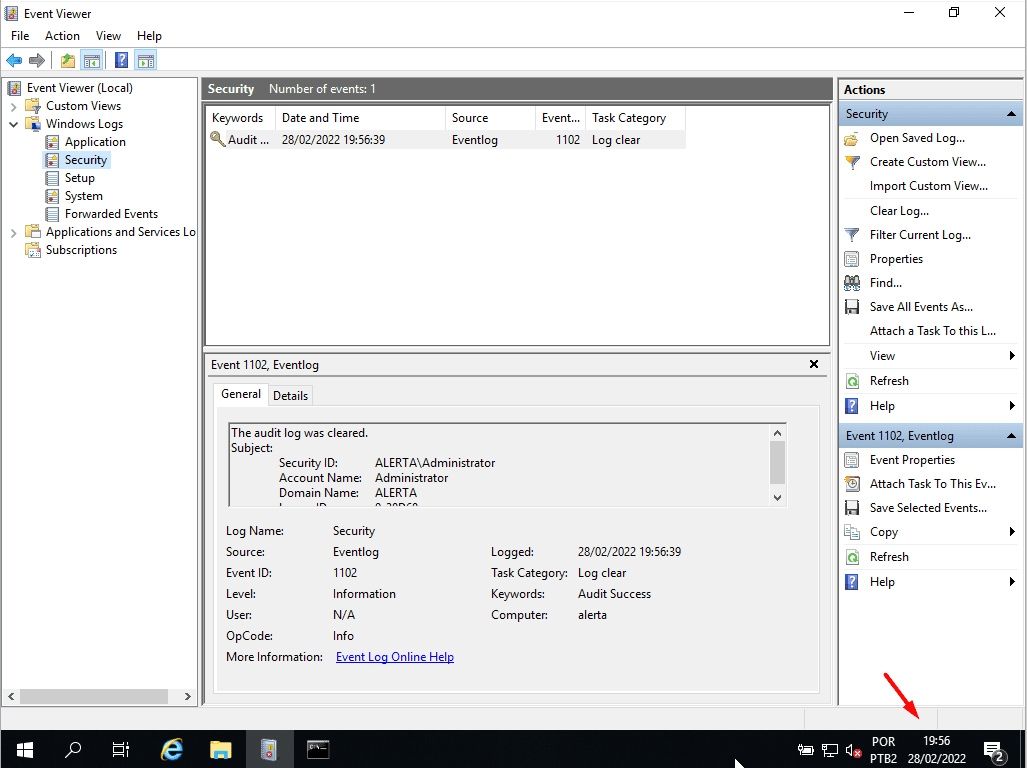The width and height of the screenshot is (1027, 768).
Task: Click Filter Current Log action
Action: pos(920,234)
